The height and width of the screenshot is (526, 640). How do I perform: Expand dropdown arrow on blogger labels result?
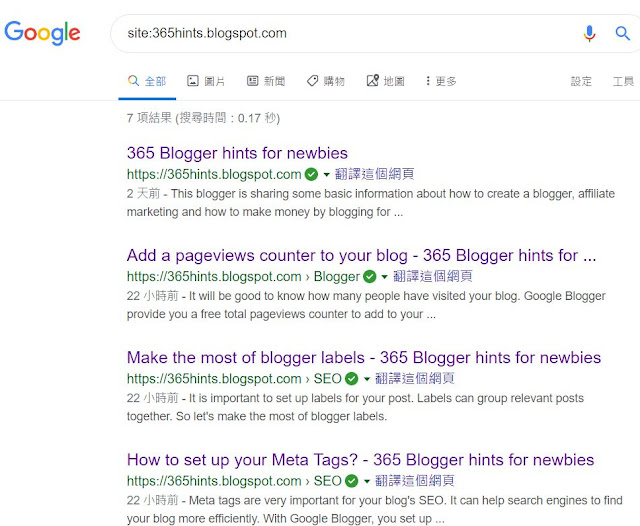(367, 379)
